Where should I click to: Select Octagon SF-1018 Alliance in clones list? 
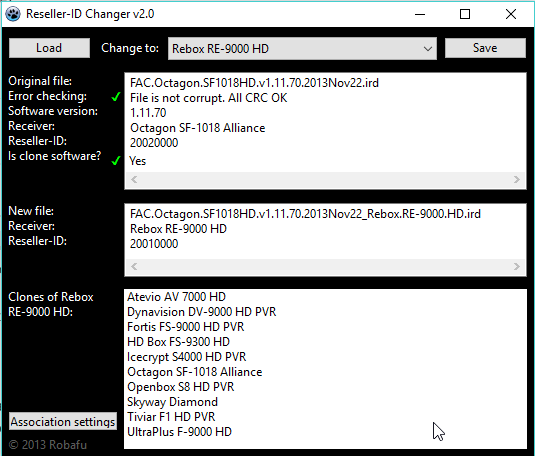[x=194, y=372]
